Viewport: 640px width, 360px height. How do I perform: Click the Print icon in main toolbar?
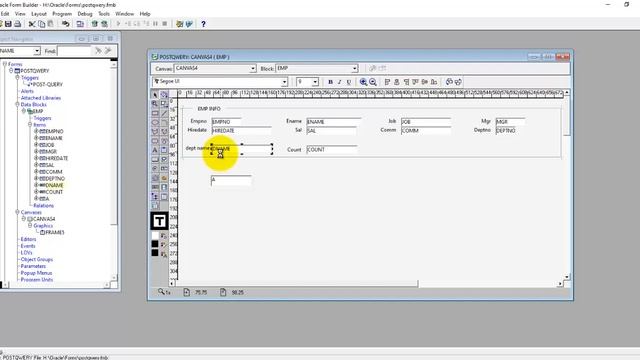pyautogui.click(x=18, y=24)
